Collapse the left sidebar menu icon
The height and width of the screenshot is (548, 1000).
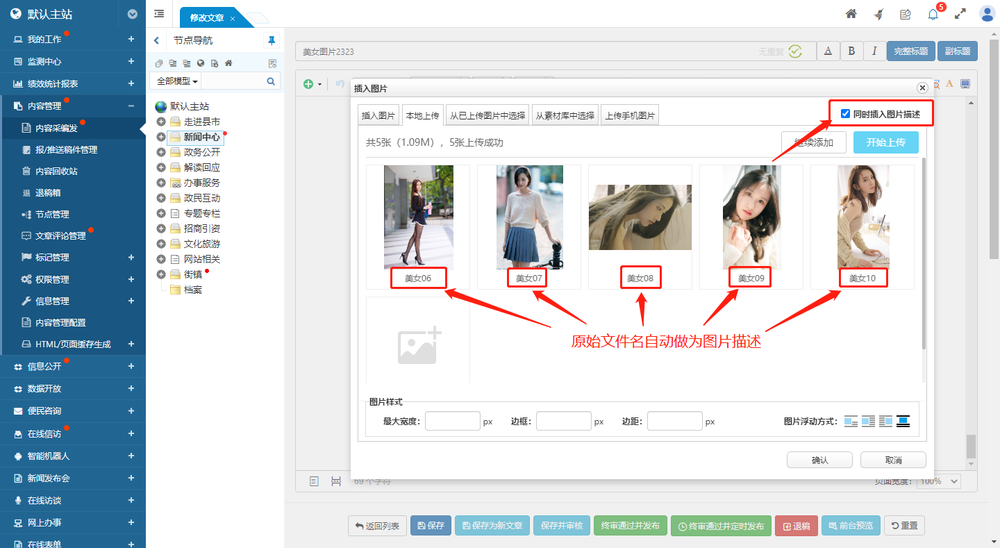(160, 14)
